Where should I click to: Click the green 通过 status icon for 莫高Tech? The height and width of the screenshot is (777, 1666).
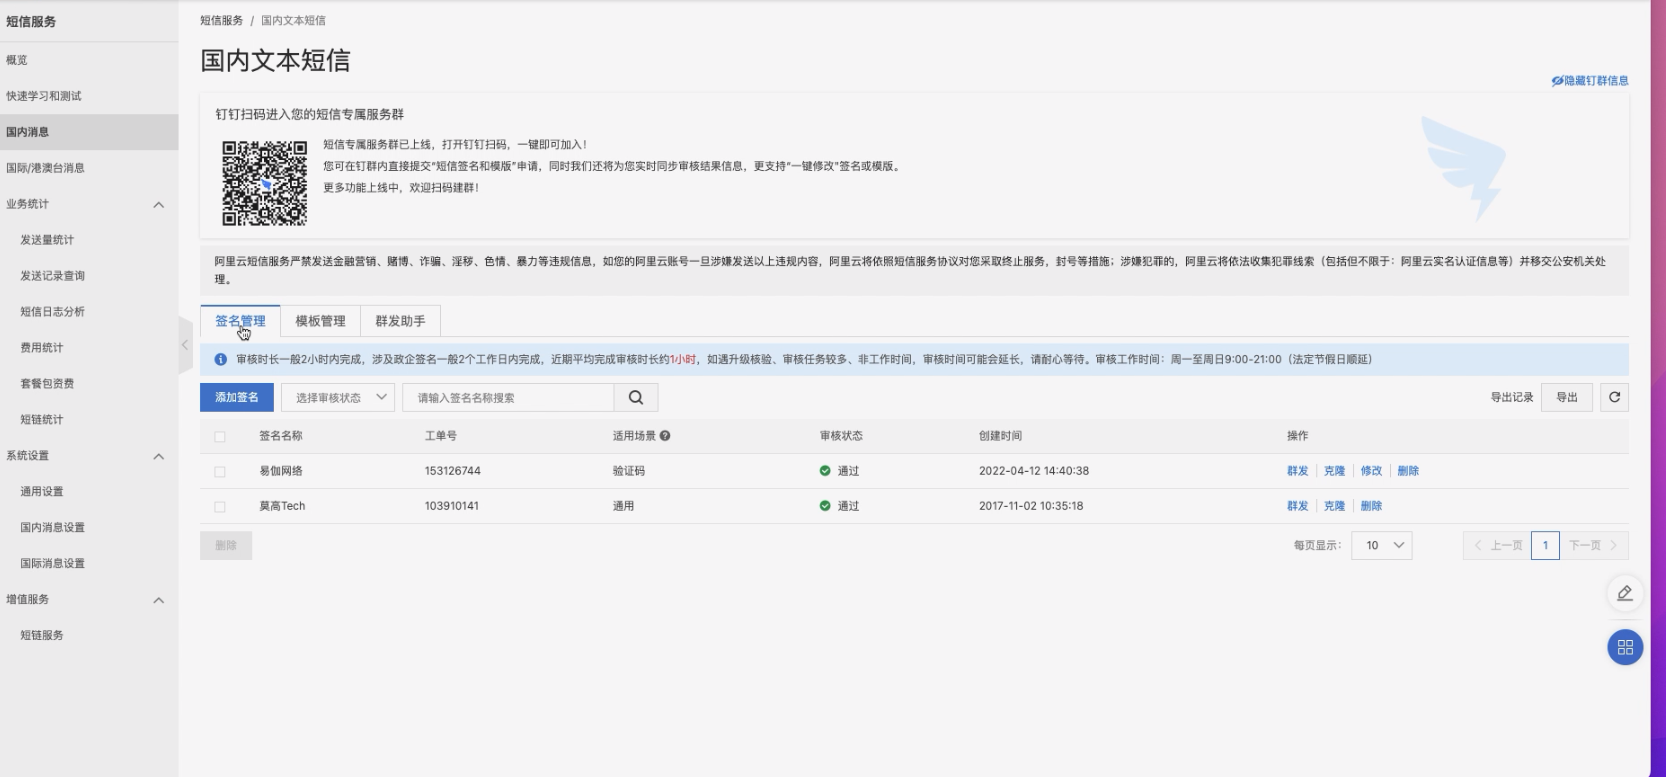pos(825,506)
